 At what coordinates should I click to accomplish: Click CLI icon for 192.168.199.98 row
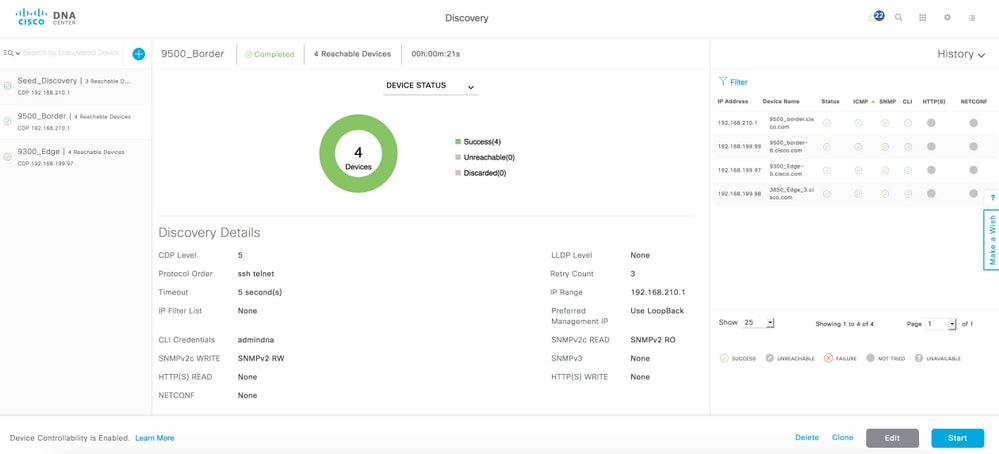coord(907,194)
